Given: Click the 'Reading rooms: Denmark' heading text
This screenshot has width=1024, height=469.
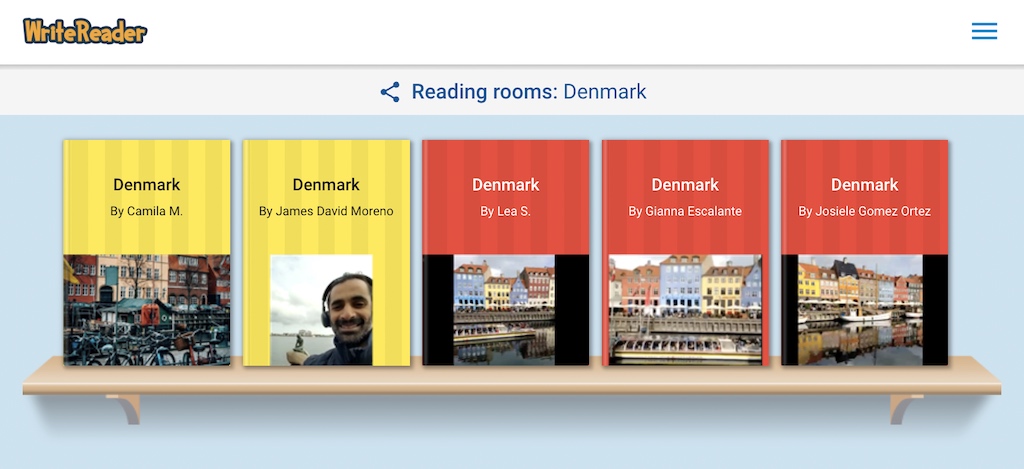Looking at the screenshot, I should (529, 92).
